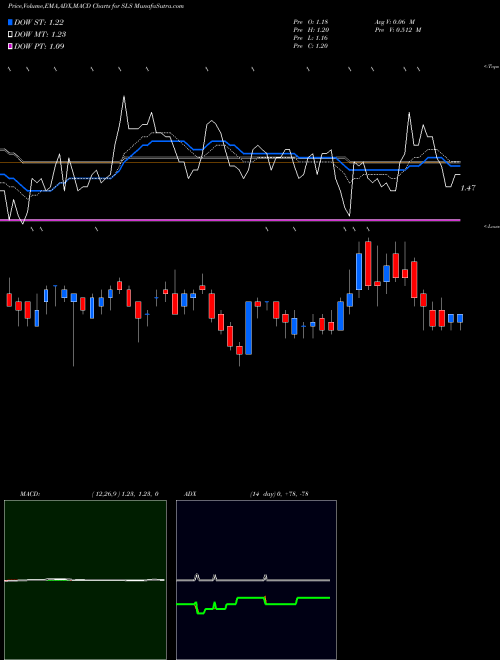Select the 'DOW MT: 1.23' legend label
The image size is (500, 660).
(40, 34)
